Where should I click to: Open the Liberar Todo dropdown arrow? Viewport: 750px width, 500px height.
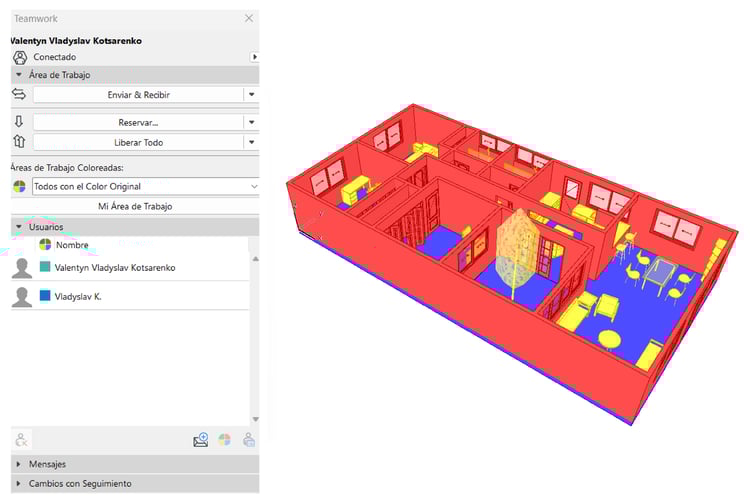[252, 142]
